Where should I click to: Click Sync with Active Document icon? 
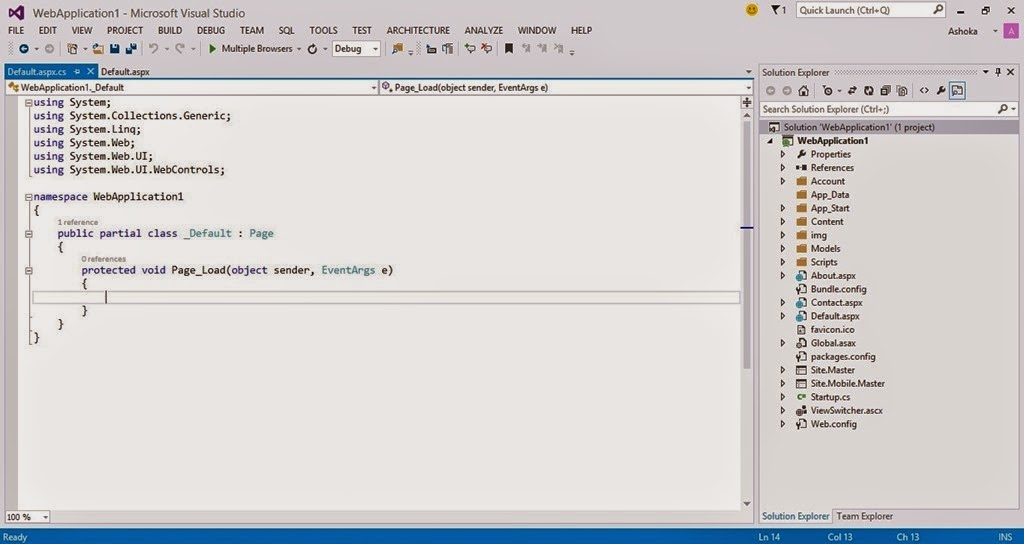tap(852, 91)
